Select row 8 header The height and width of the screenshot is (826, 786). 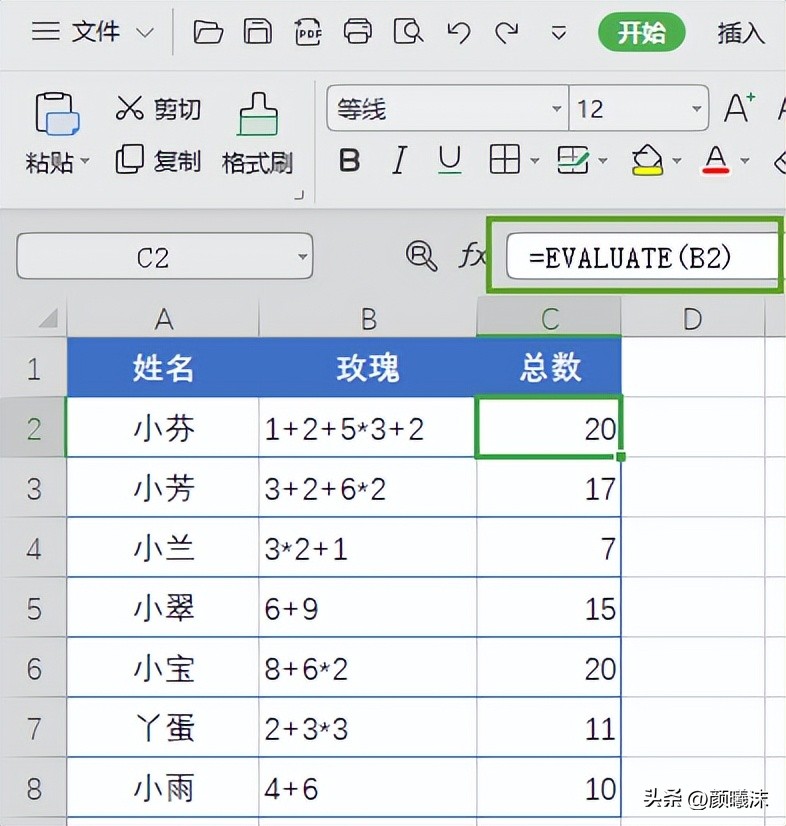34,789
